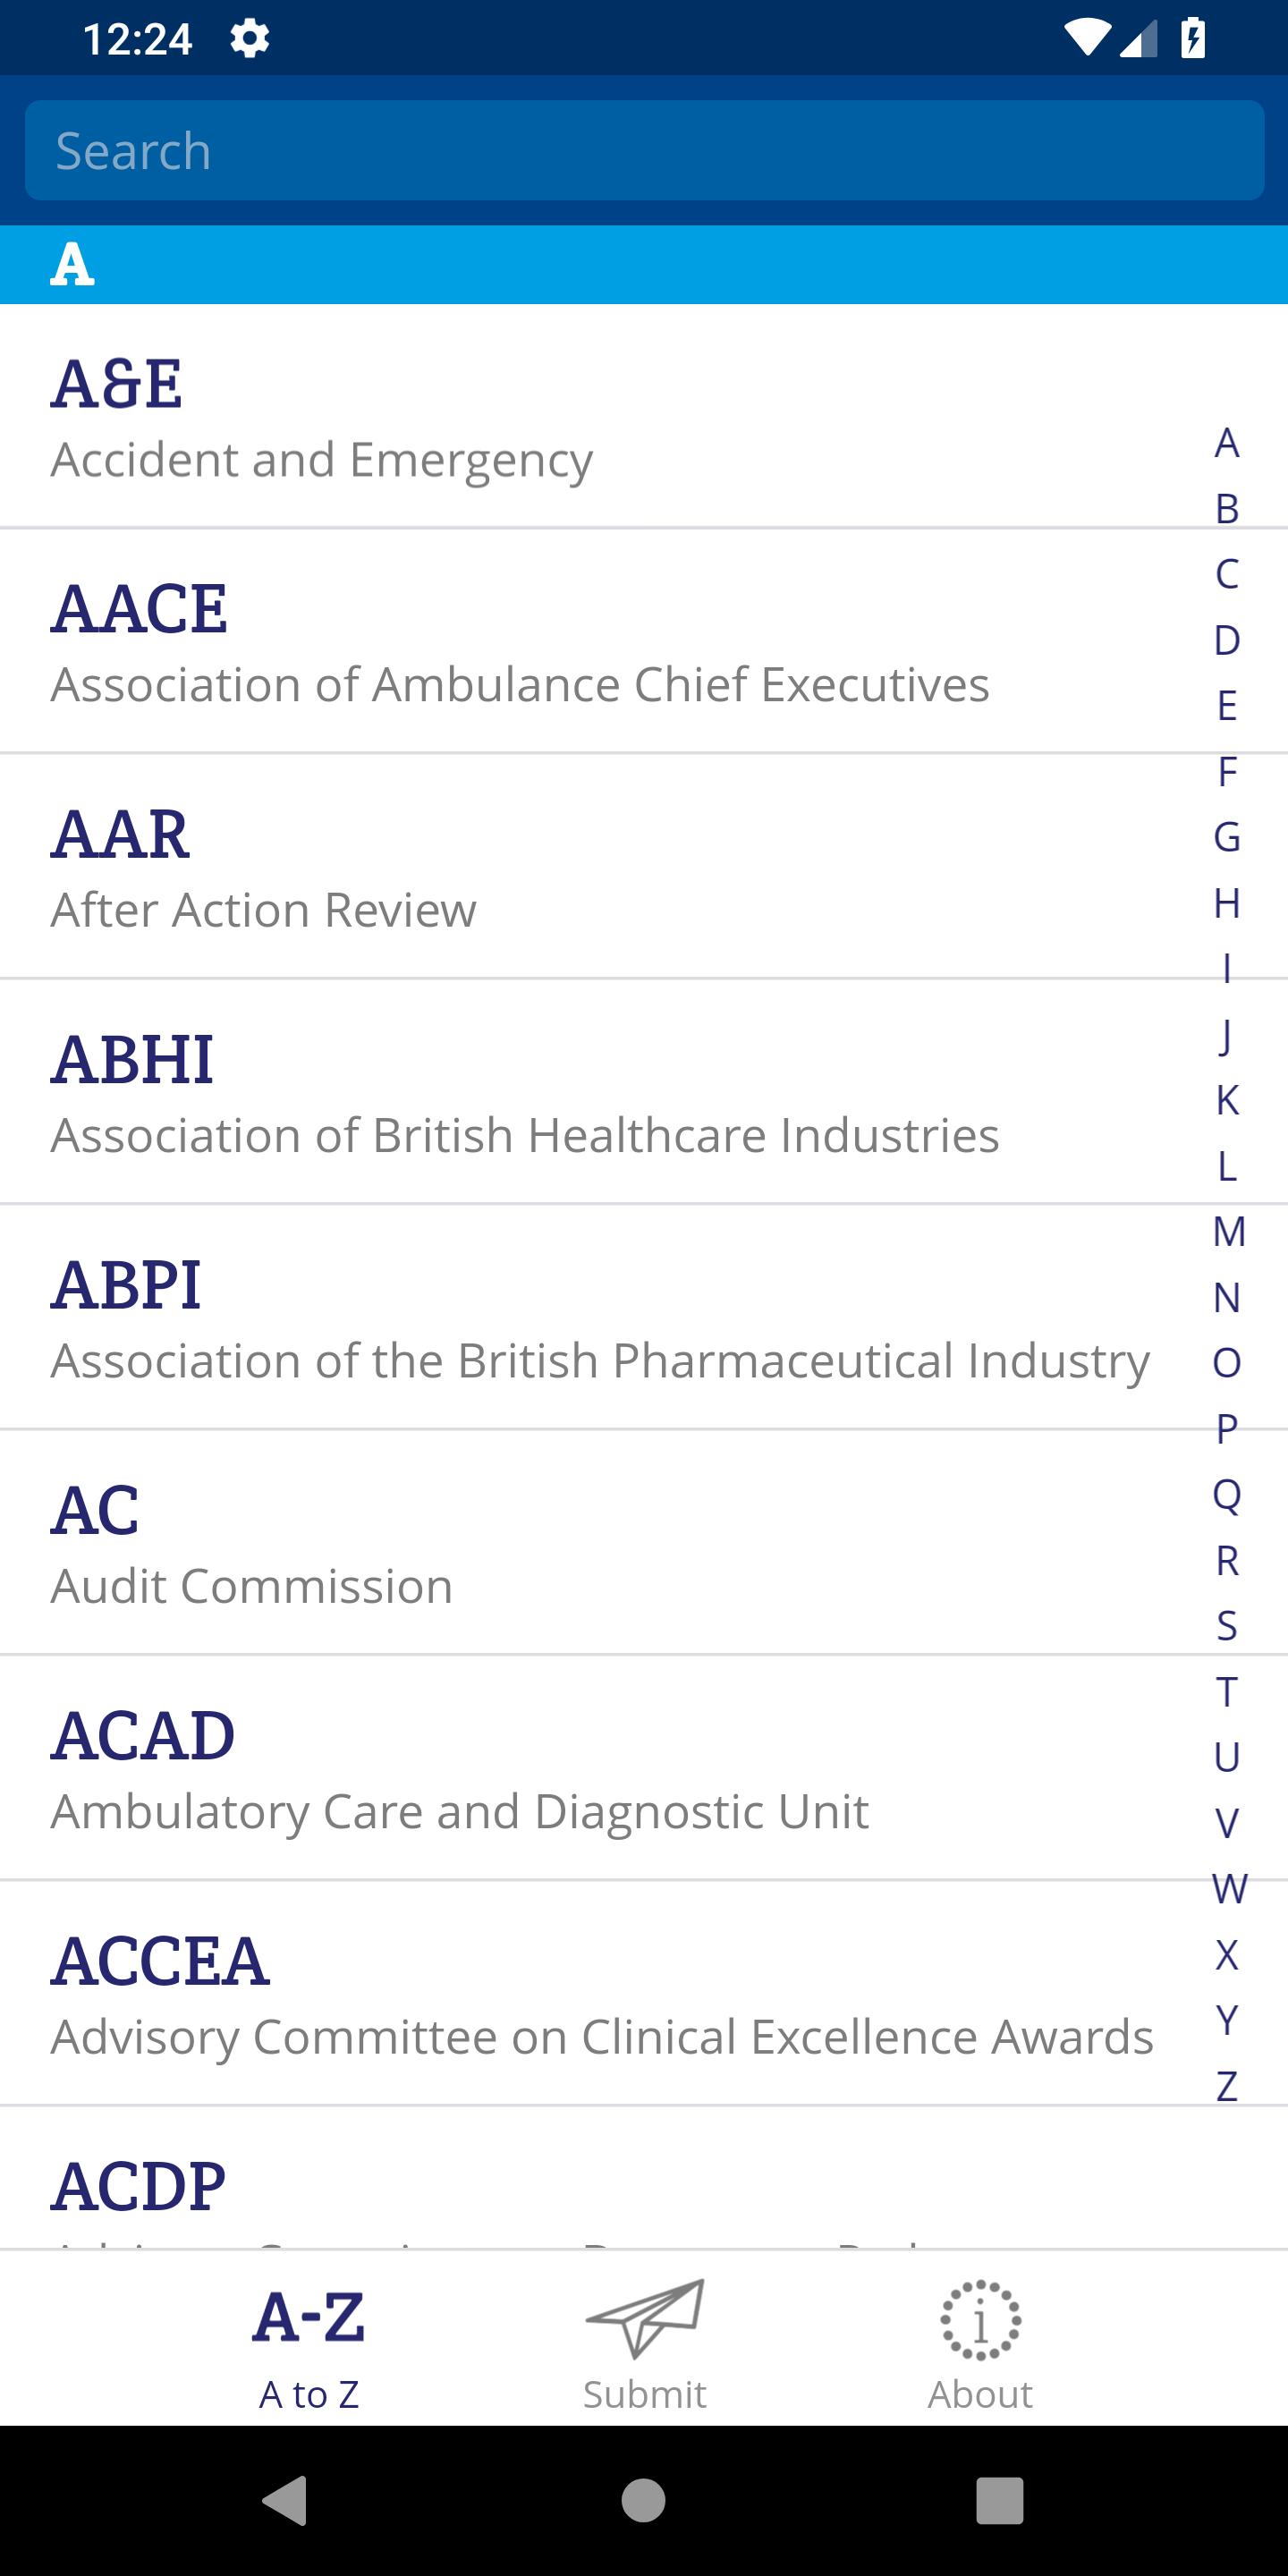
Task: Open the About info icon
Action: tap(980, 2320)
